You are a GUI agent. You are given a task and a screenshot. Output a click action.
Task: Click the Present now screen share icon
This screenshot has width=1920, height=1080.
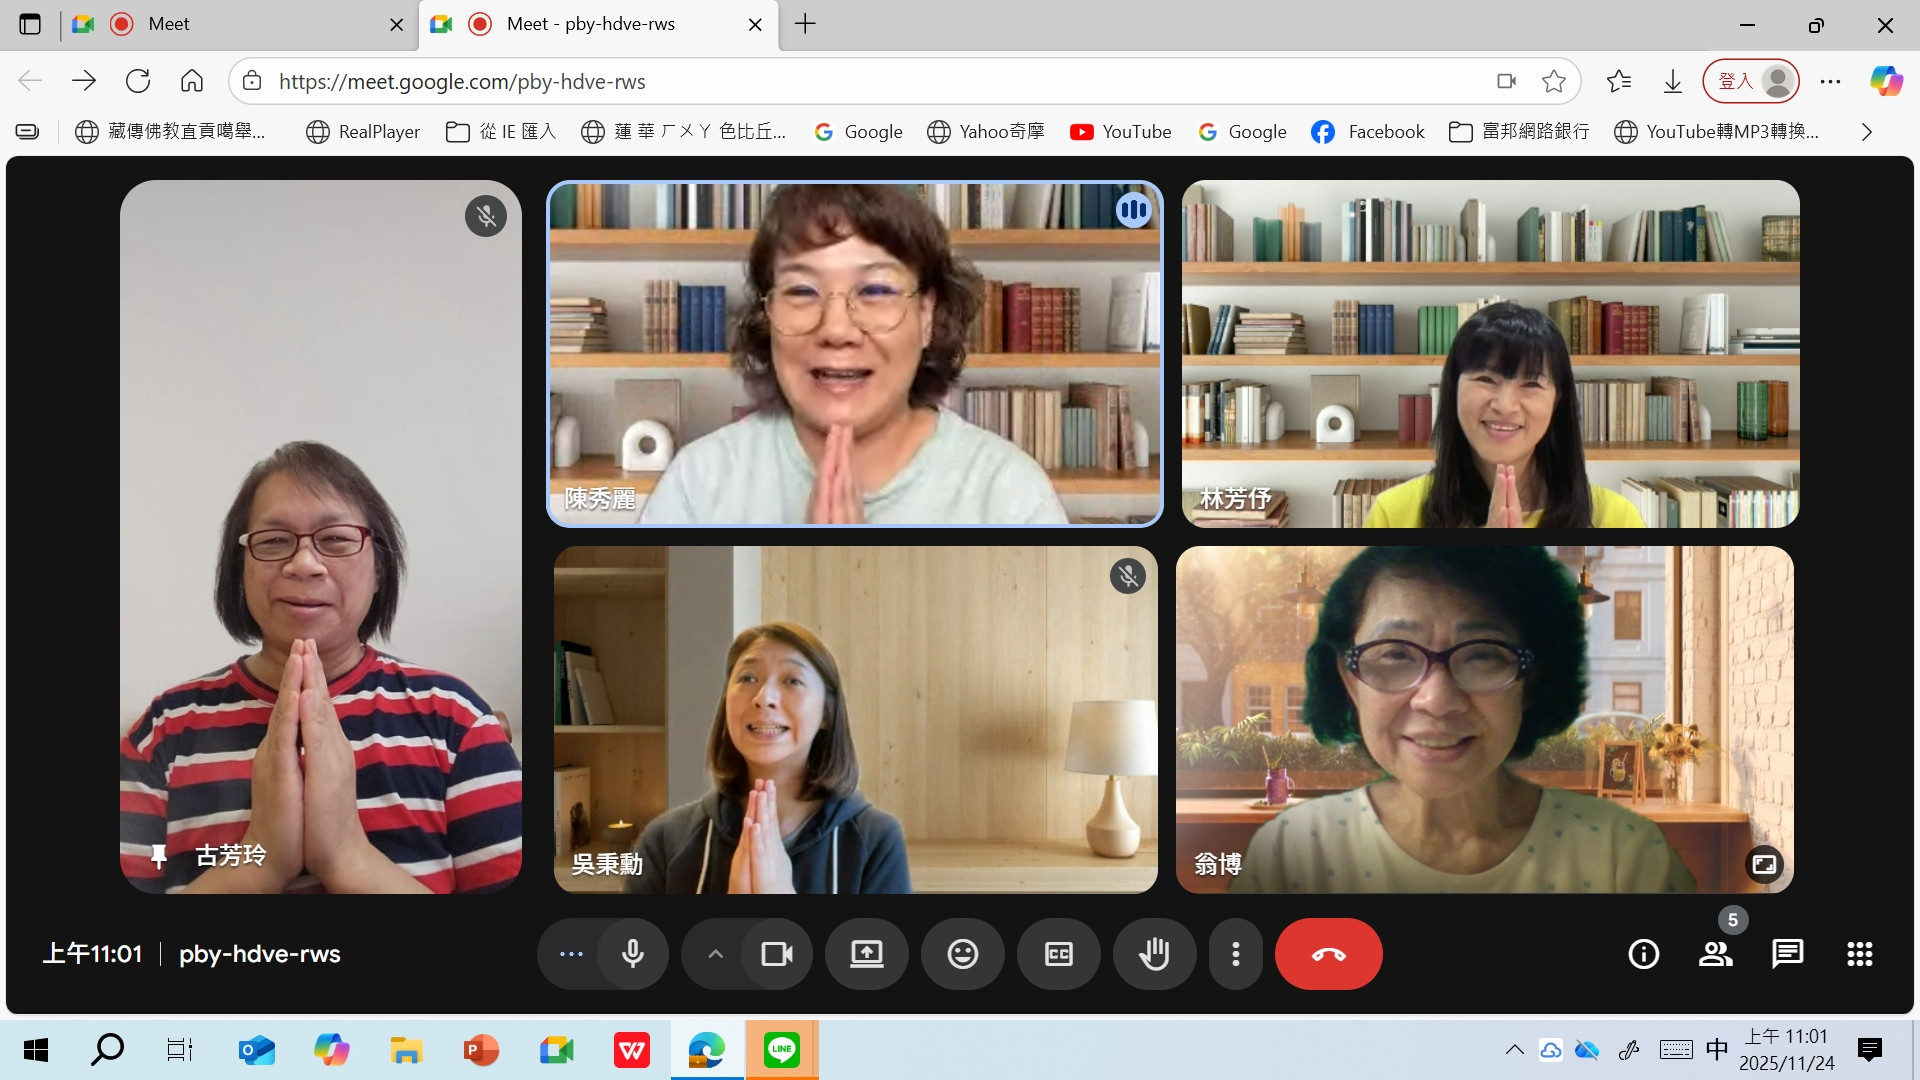866,954
